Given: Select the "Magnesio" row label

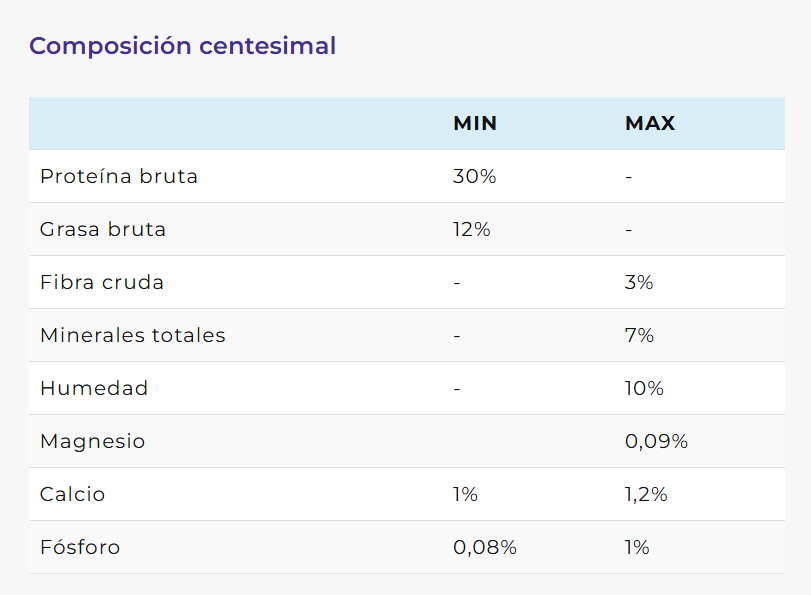Looking at the screenshot, I should 93,442.
